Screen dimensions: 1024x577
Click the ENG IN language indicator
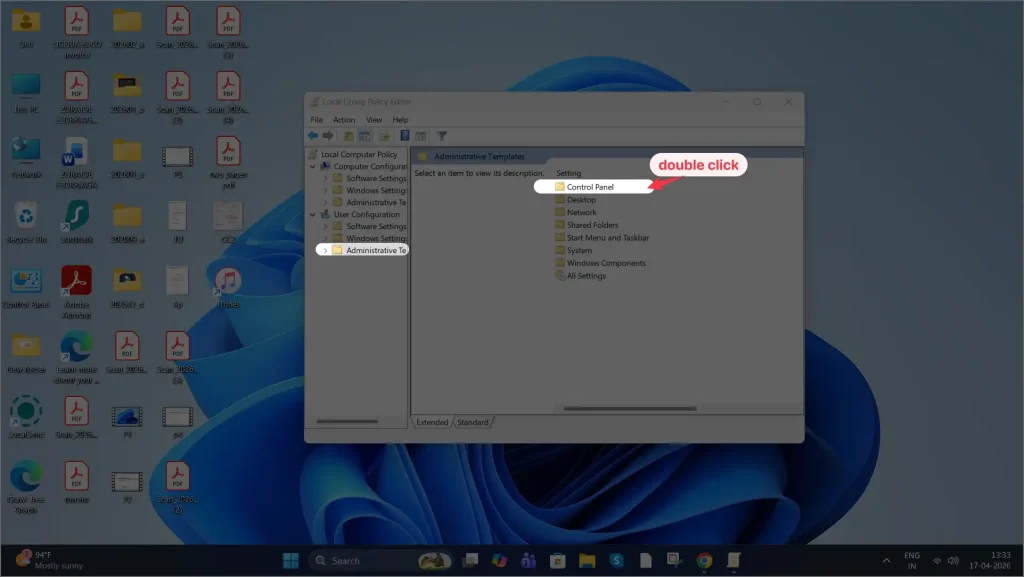tap(912, 561)
